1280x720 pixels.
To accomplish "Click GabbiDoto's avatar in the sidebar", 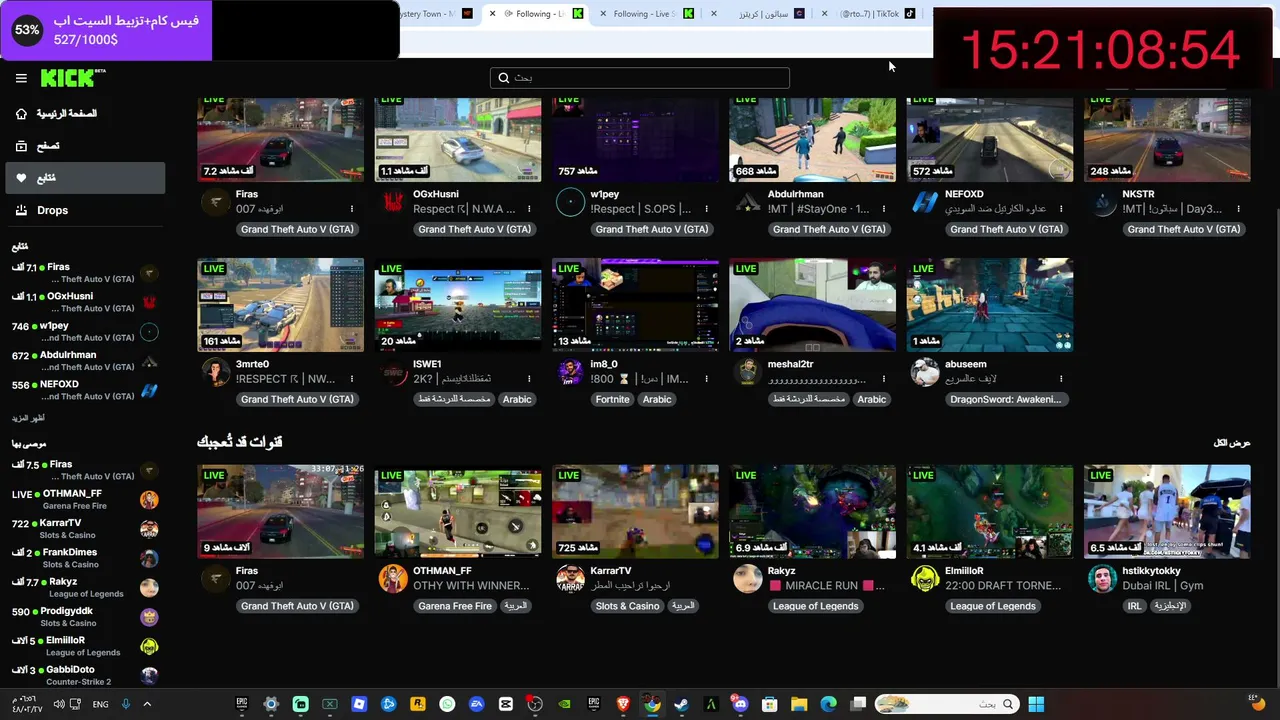I will click(x=149, y=675).
